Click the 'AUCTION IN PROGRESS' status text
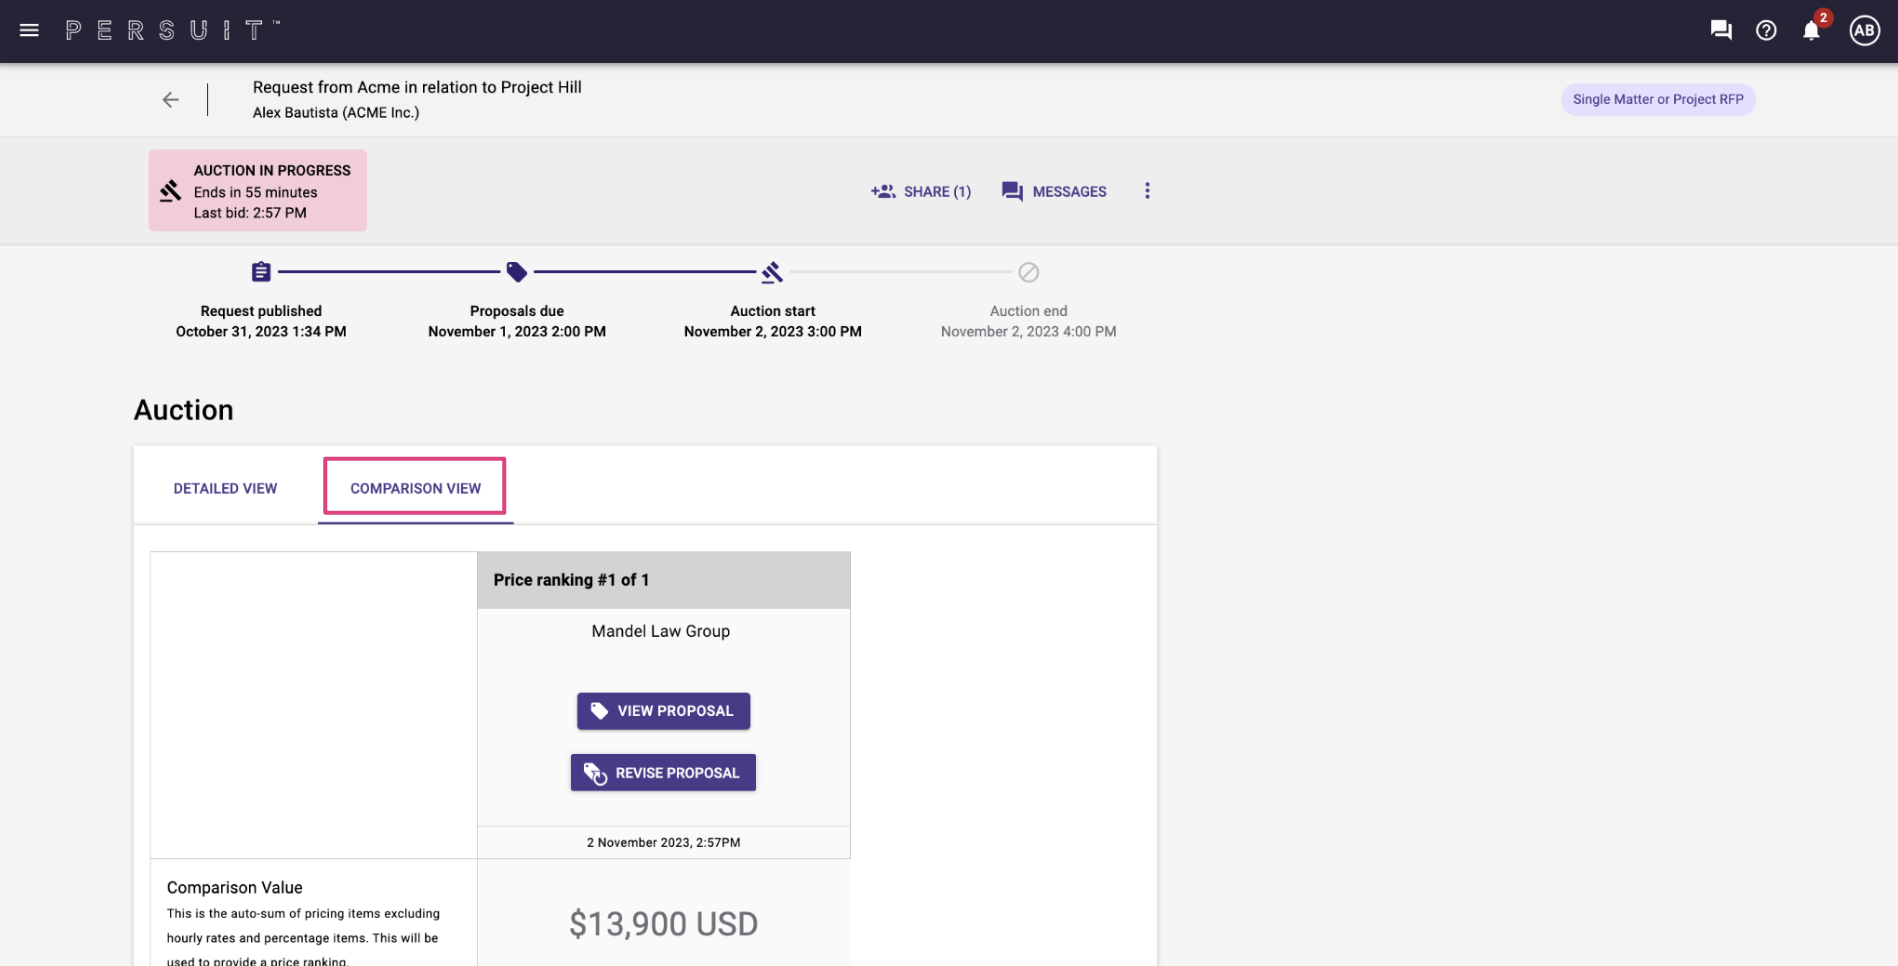 (x=272, y=171)
